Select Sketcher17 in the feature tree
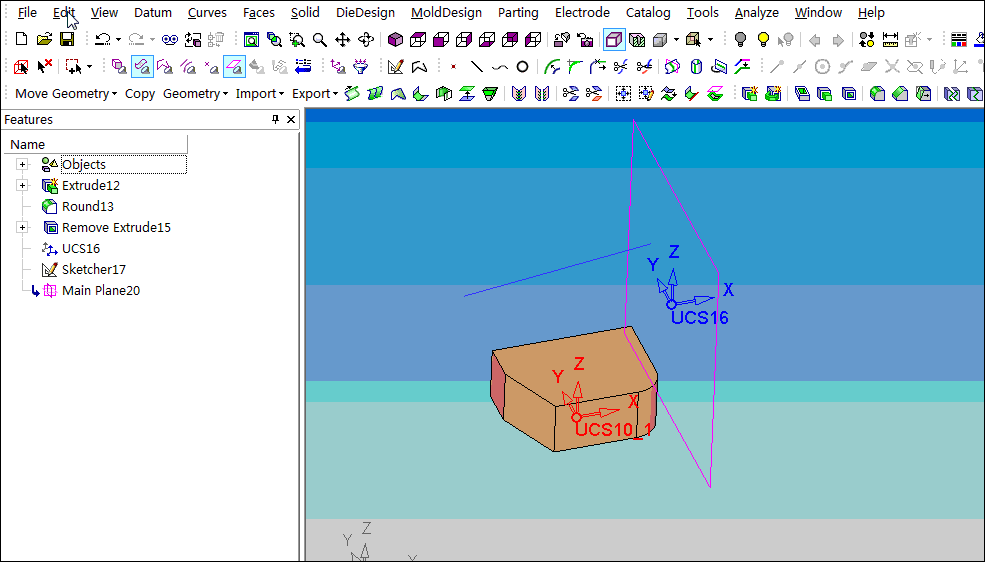Viewport: 985px width, 562px height. [93, 270]
